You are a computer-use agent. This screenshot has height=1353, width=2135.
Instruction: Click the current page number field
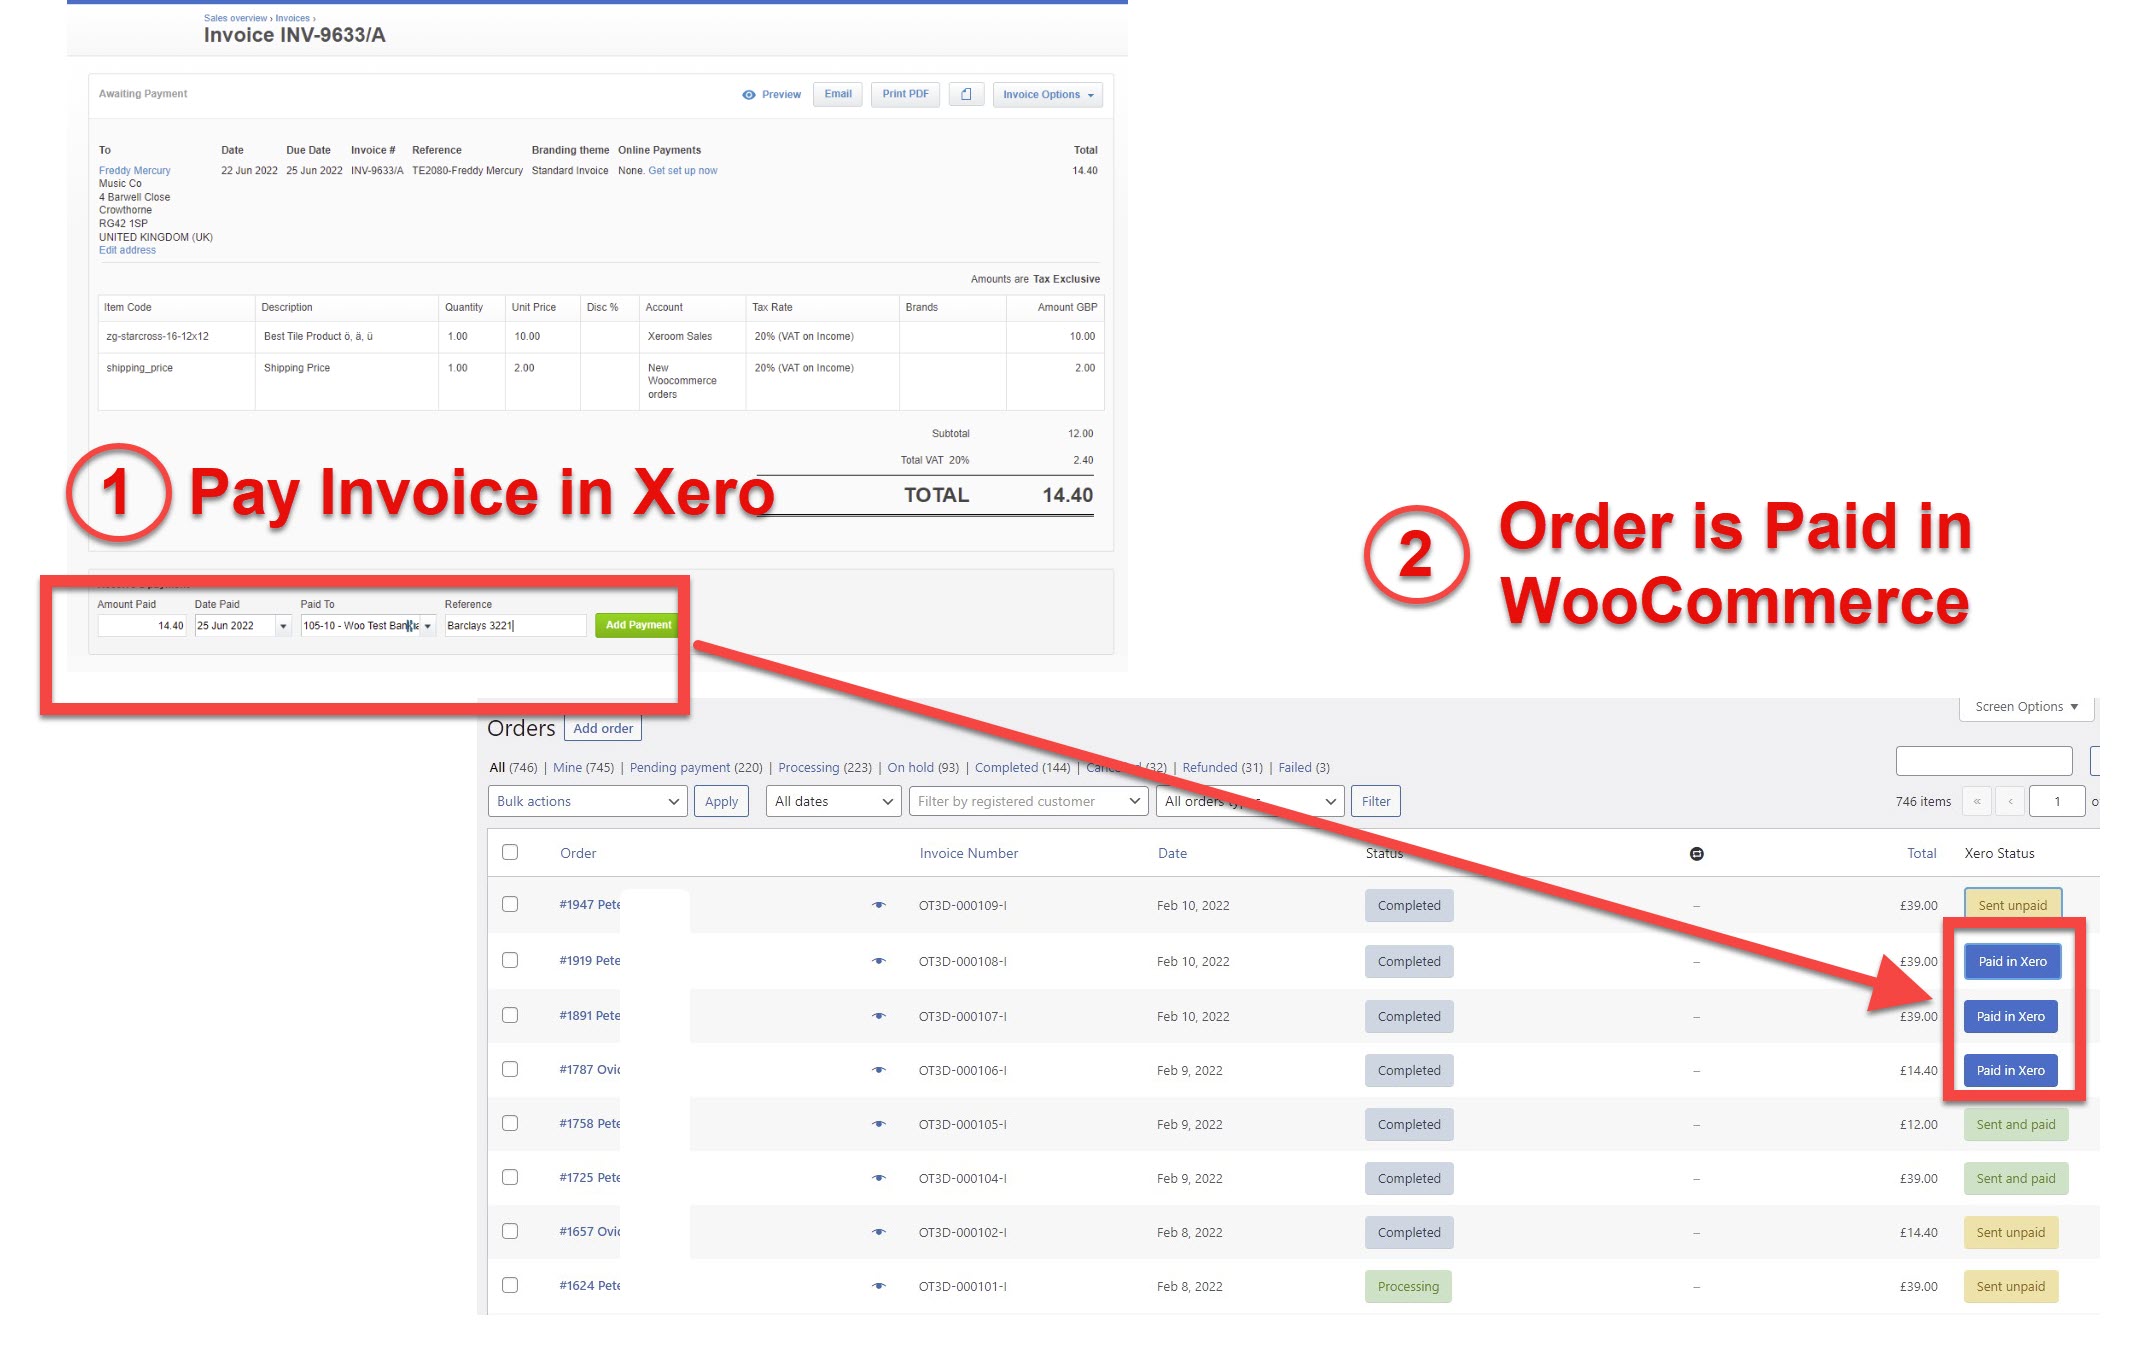[x=2057, y=801]
